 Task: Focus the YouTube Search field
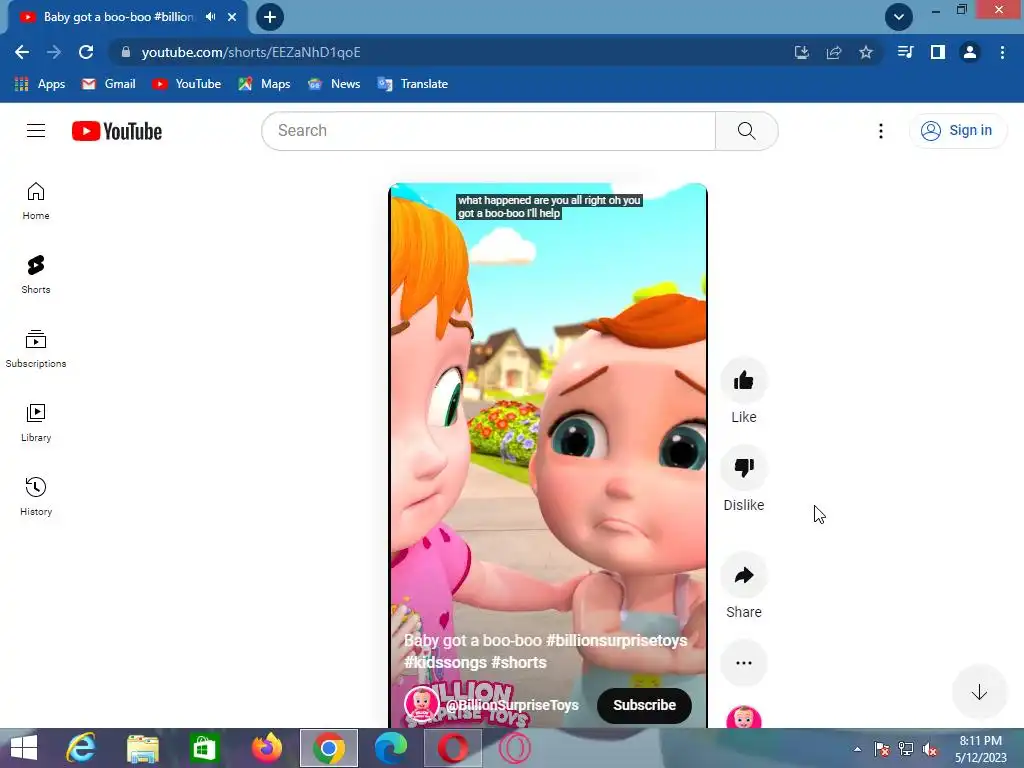pos(488,131)
